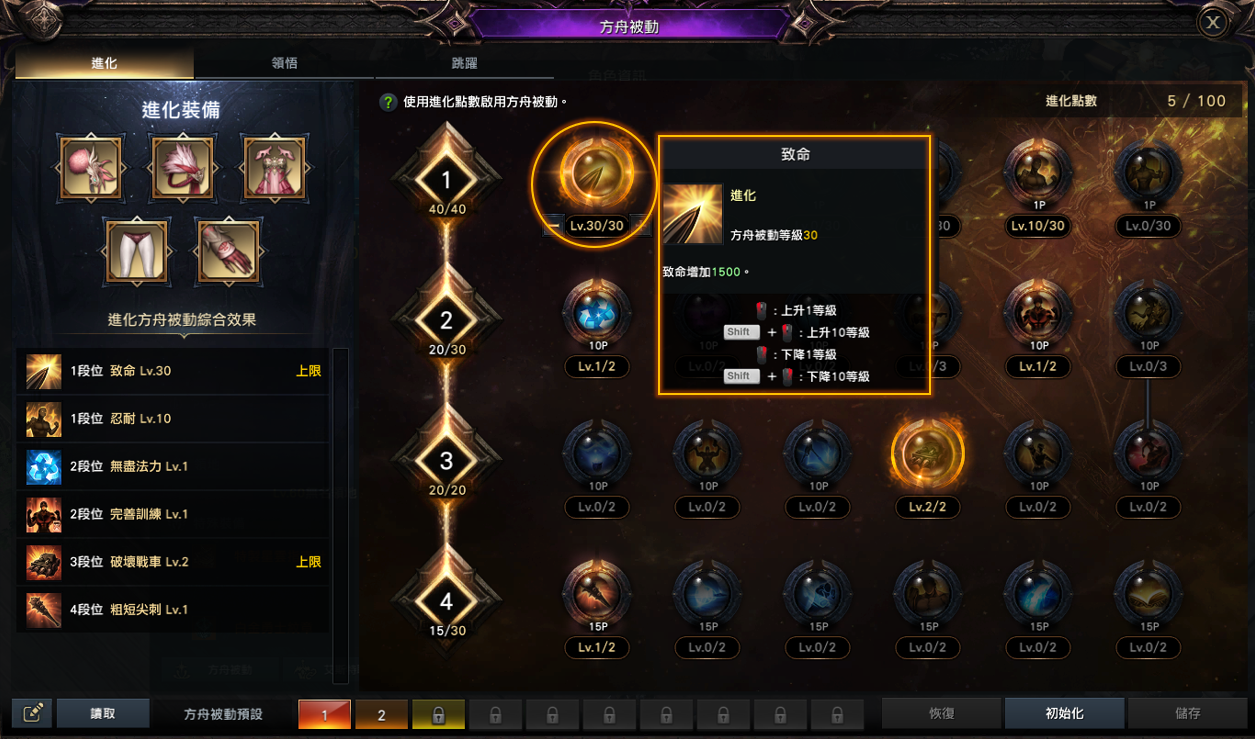Click the 初始化 reset button

pyautogui.click(x=1064, y=713)
